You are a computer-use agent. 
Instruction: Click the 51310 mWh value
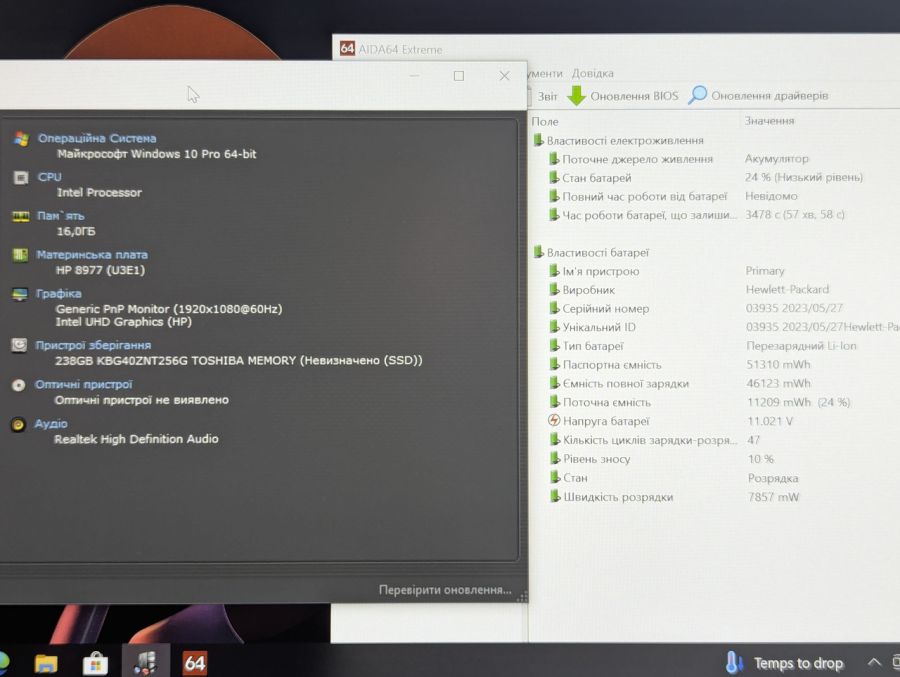click(x=778, y=365)
